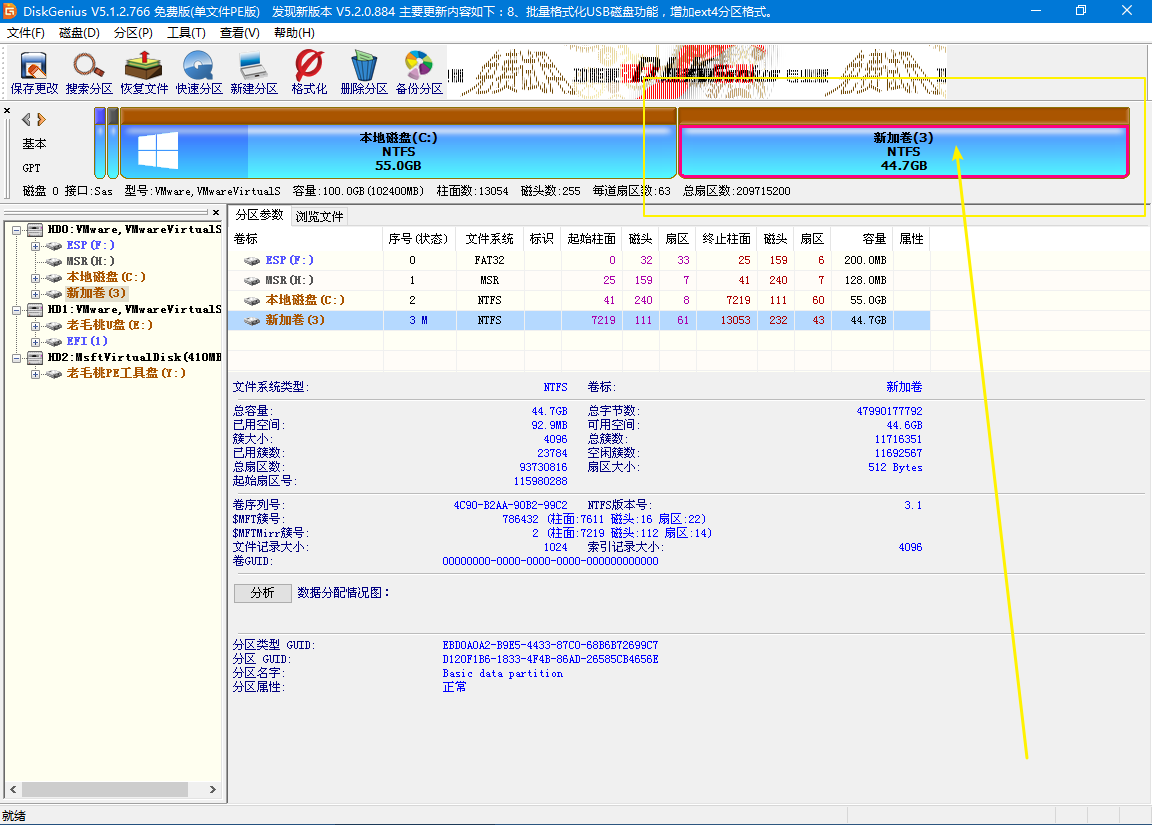Expand the 老毛桃U盘 (E:) tree node
1152x825 pixels.
[35, 325]
